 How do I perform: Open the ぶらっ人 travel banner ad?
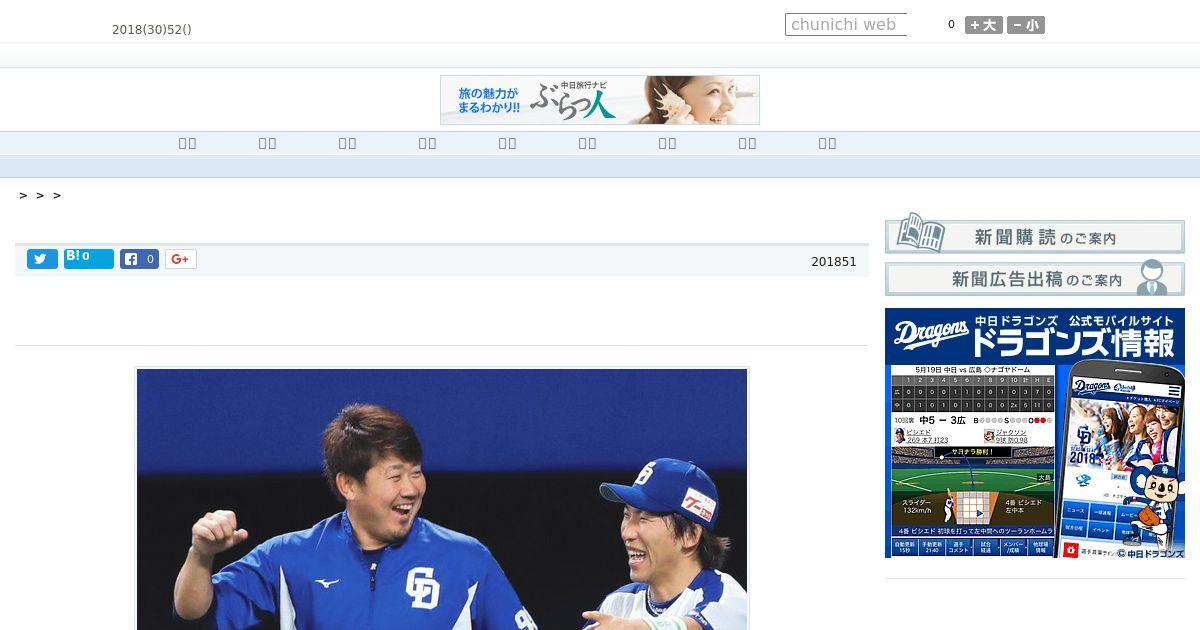coord(600,100)
